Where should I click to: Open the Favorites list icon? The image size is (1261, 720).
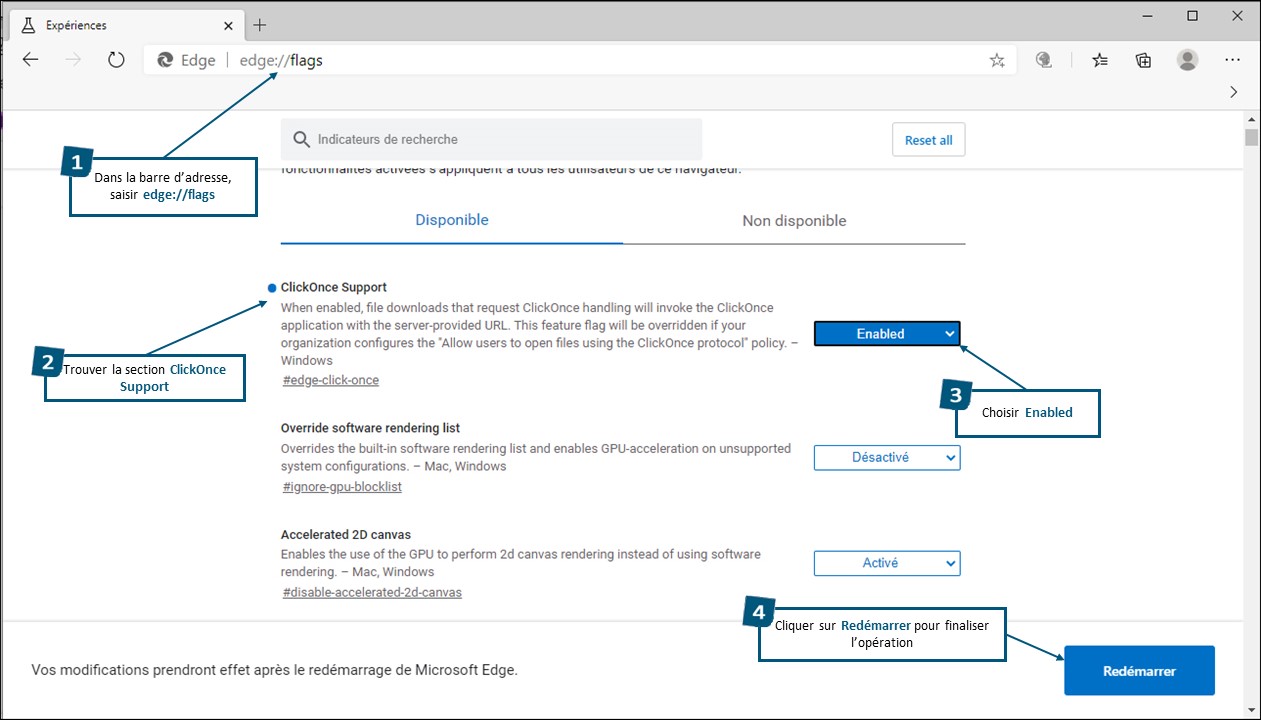point(1100,60)
